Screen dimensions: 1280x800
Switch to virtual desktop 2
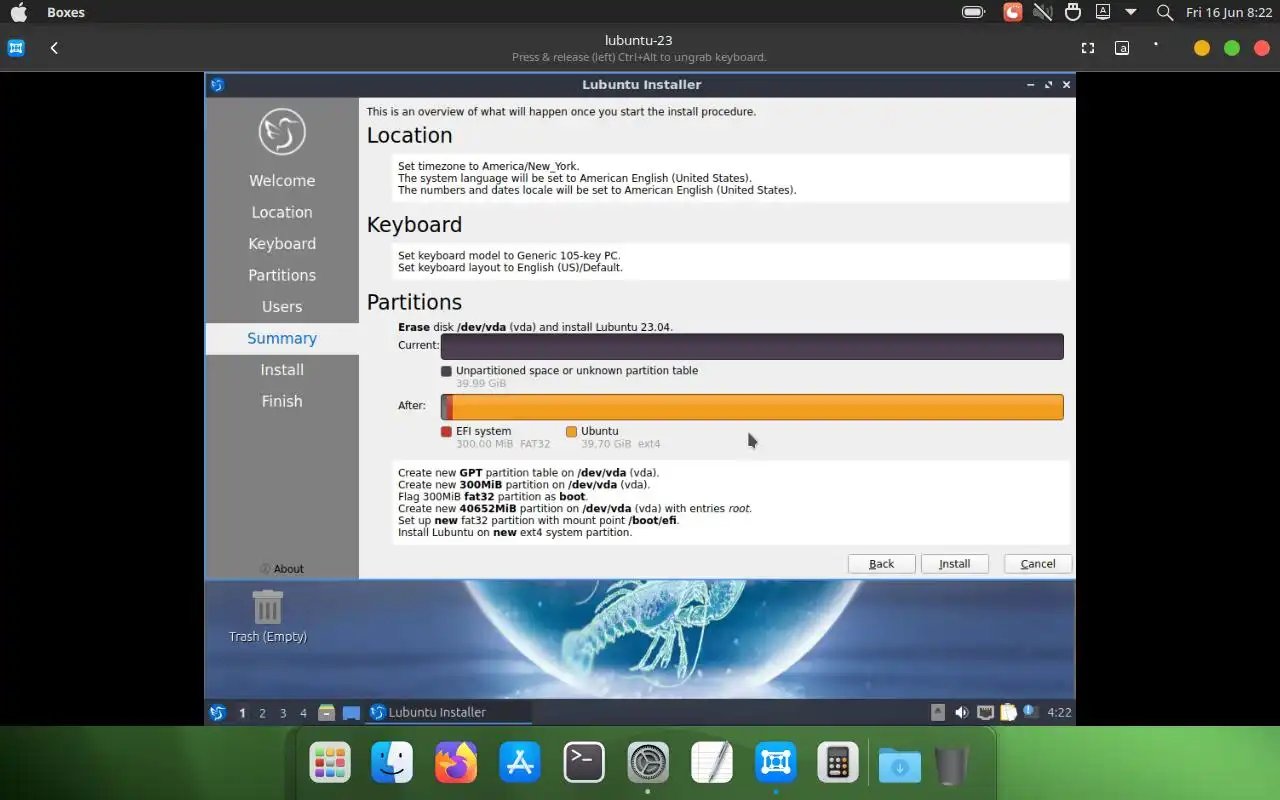click(x=262, y=713)
